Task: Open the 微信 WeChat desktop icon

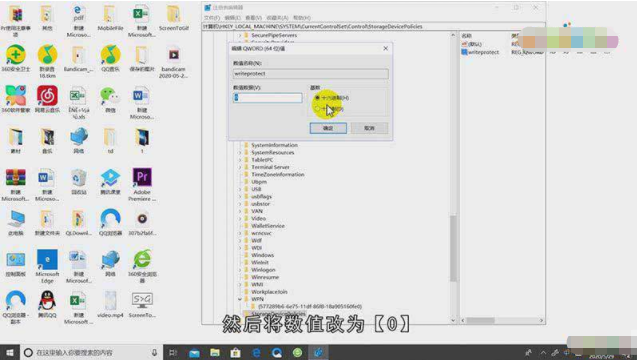Action: (110, 99)
